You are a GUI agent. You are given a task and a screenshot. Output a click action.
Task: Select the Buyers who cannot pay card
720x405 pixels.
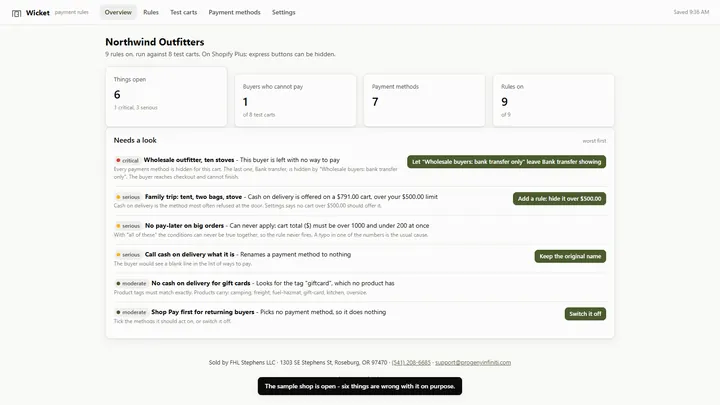295,100
